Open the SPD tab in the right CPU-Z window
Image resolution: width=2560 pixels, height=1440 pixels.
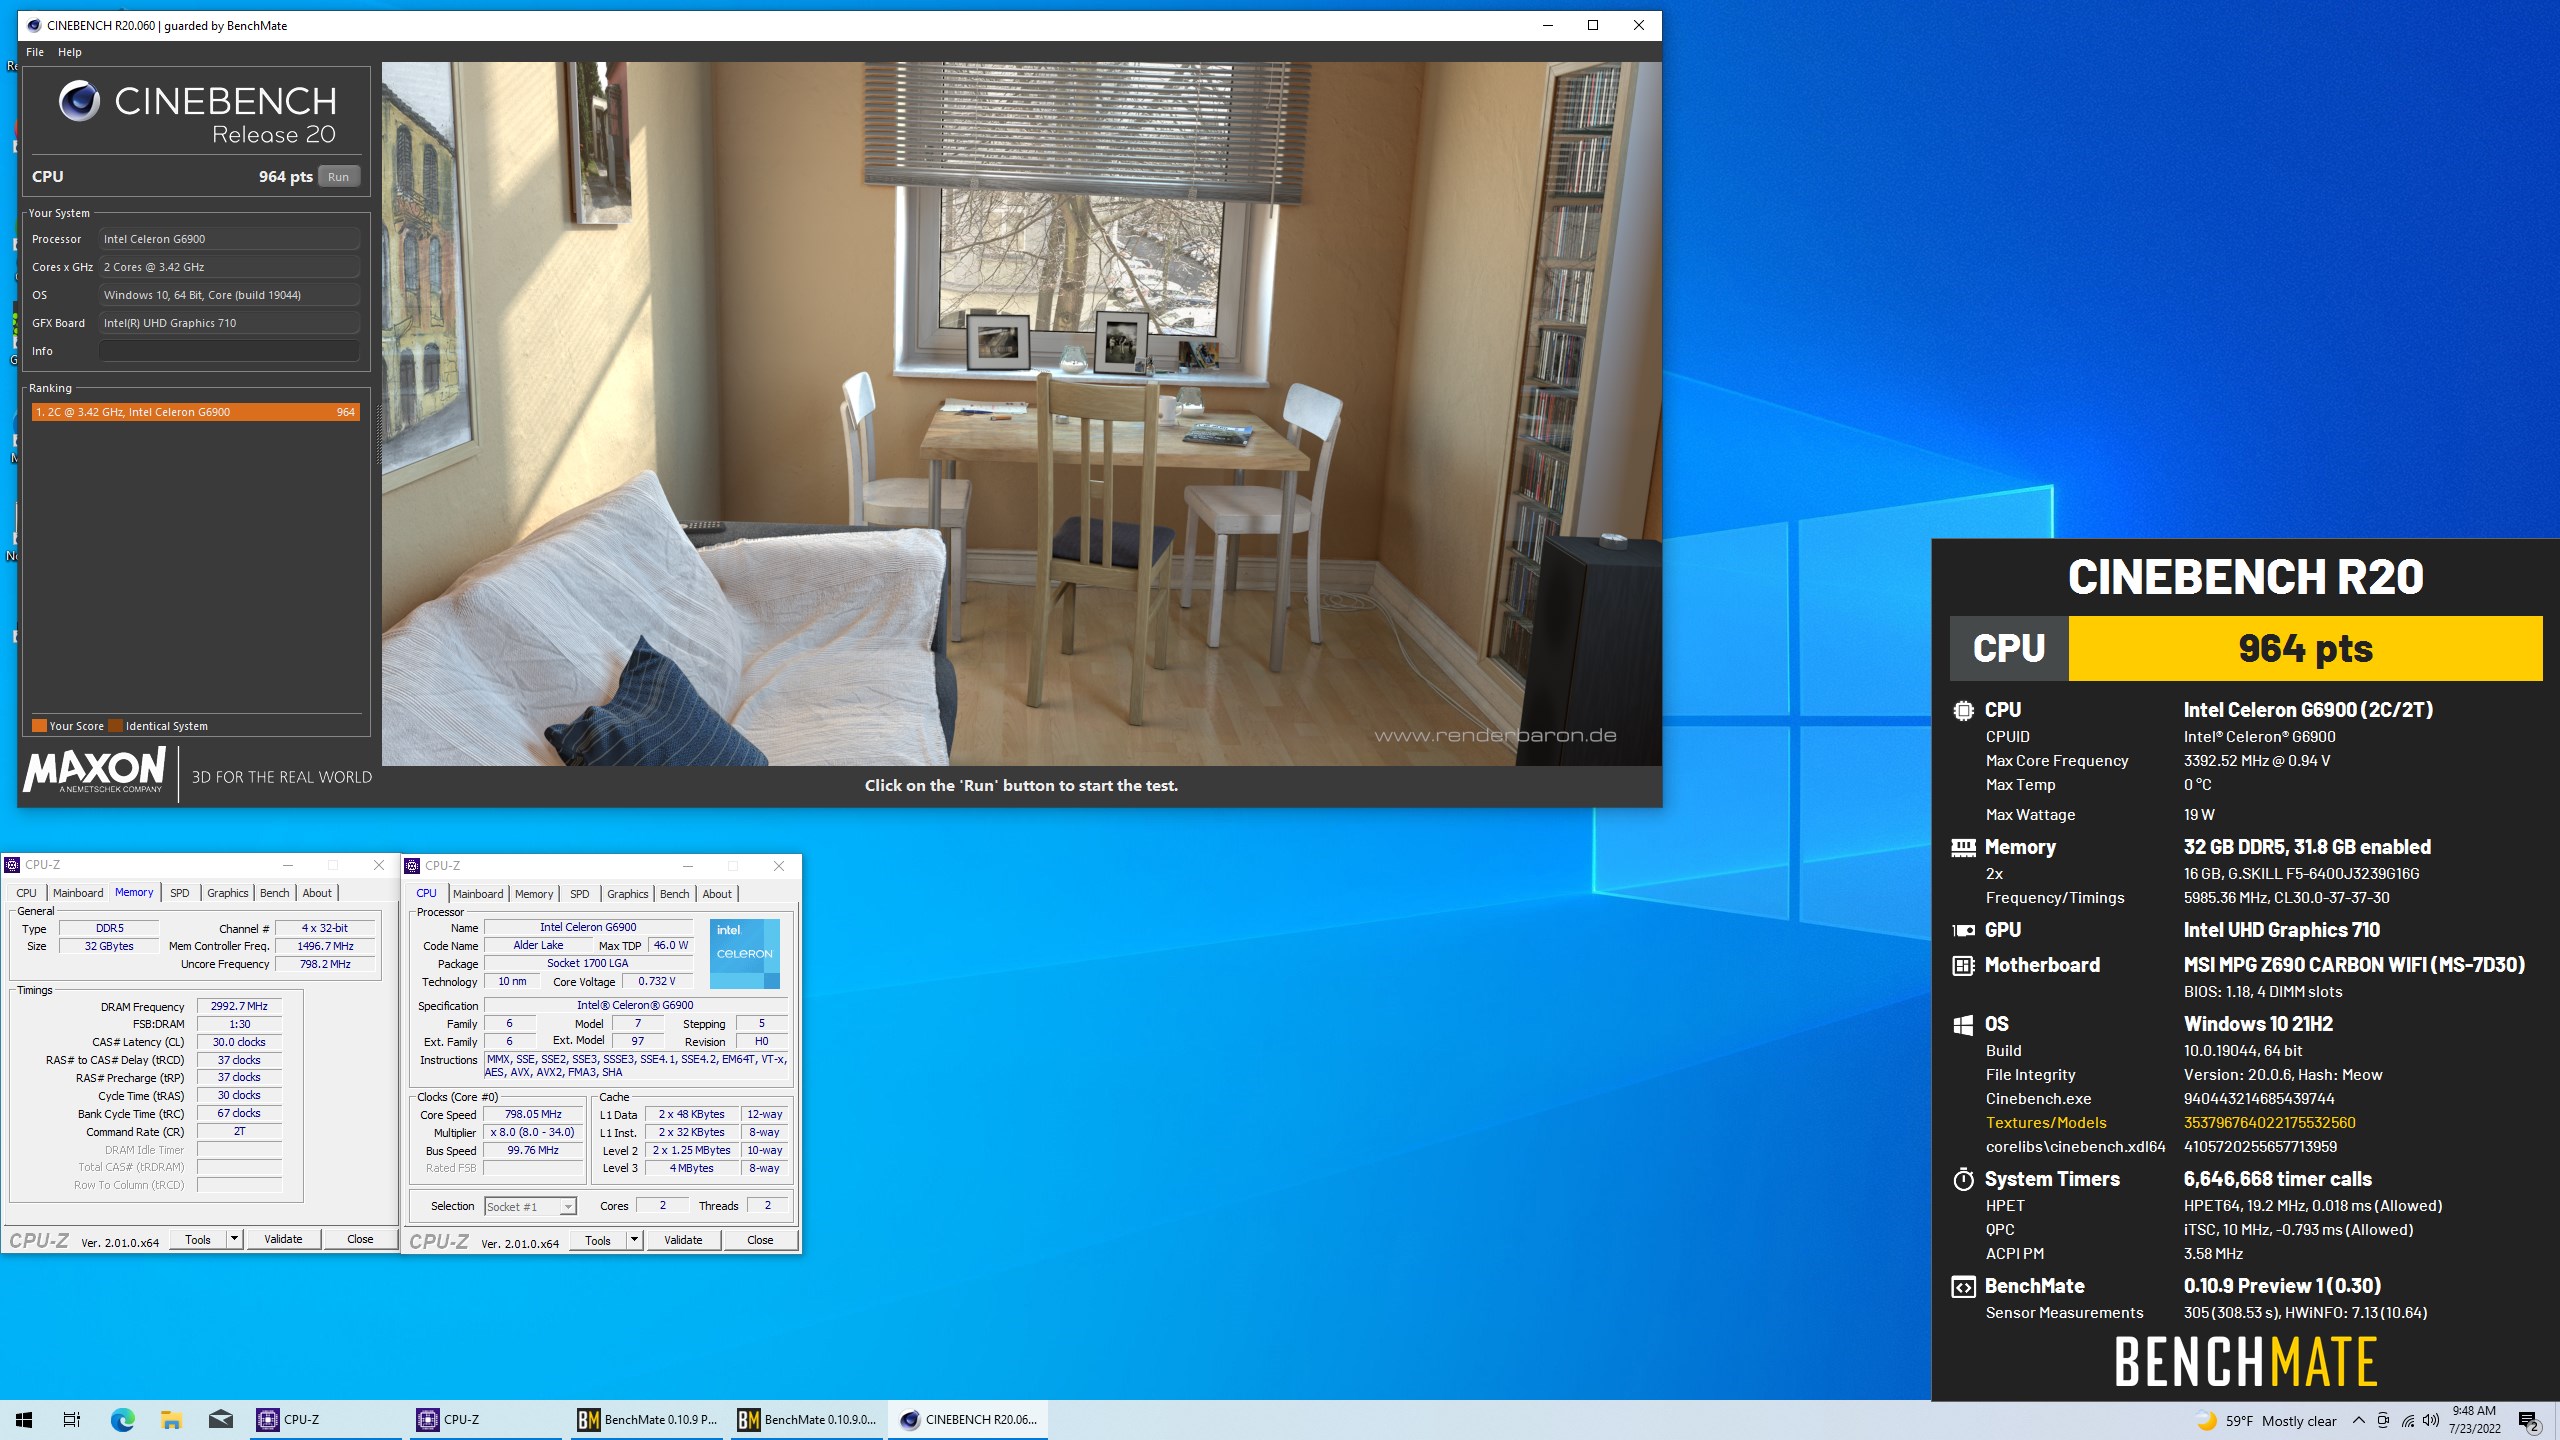[580, 894]
